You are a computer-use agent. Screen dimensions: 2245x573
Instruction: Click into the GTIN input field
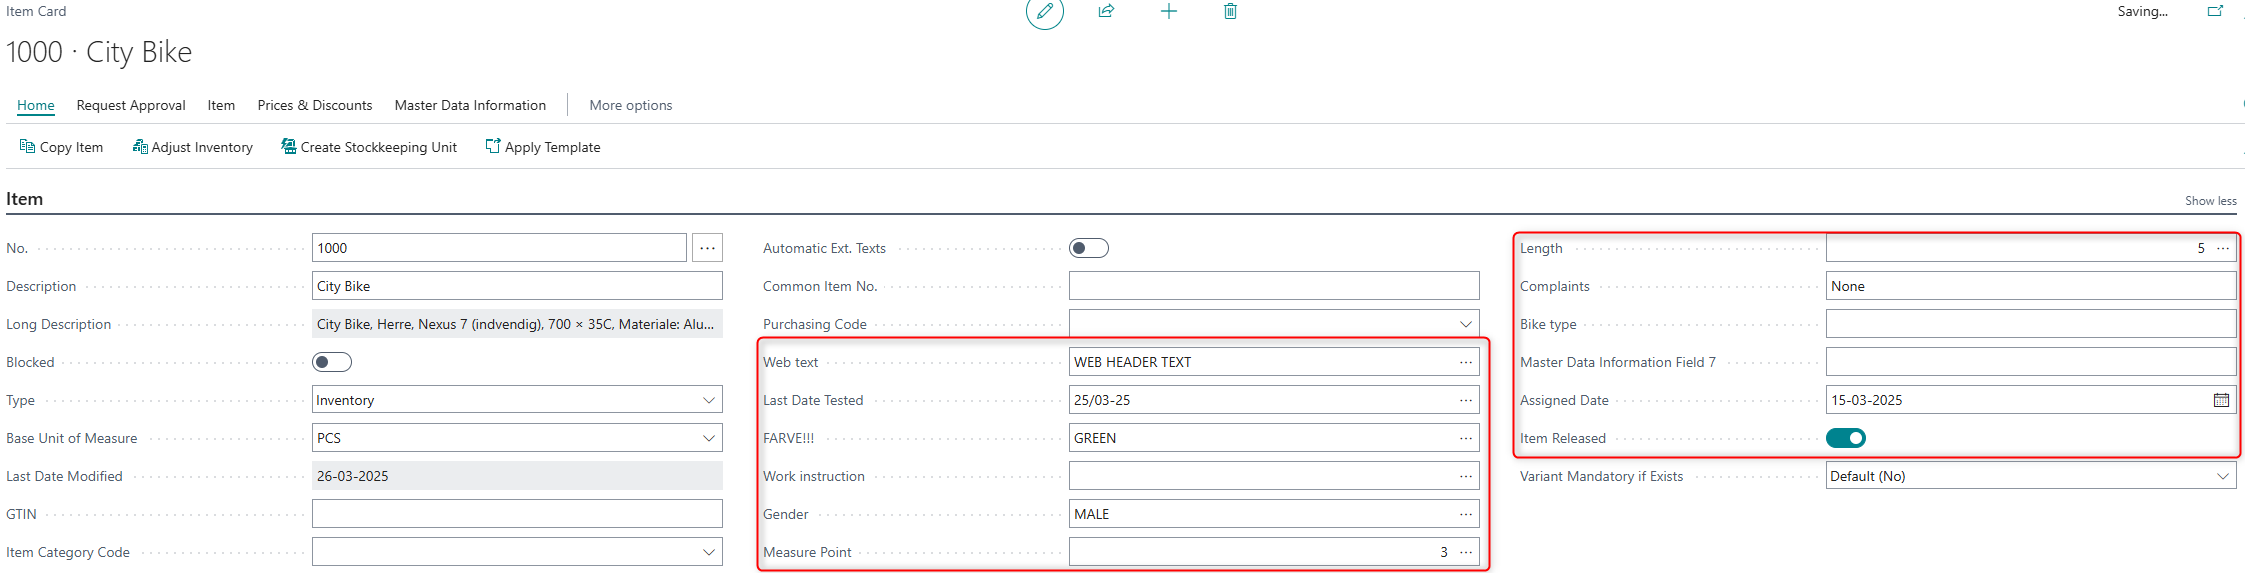coord(516,514)
